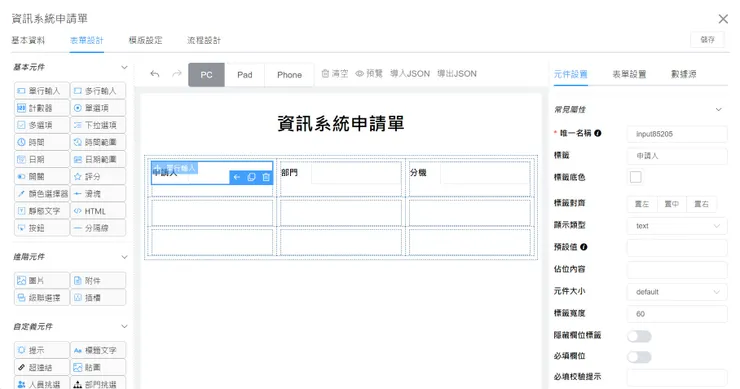This screenshot has height=389, width=740.
Task: Click the 儲存 save button
Action: pyautogui.click(x=707, y=40)
